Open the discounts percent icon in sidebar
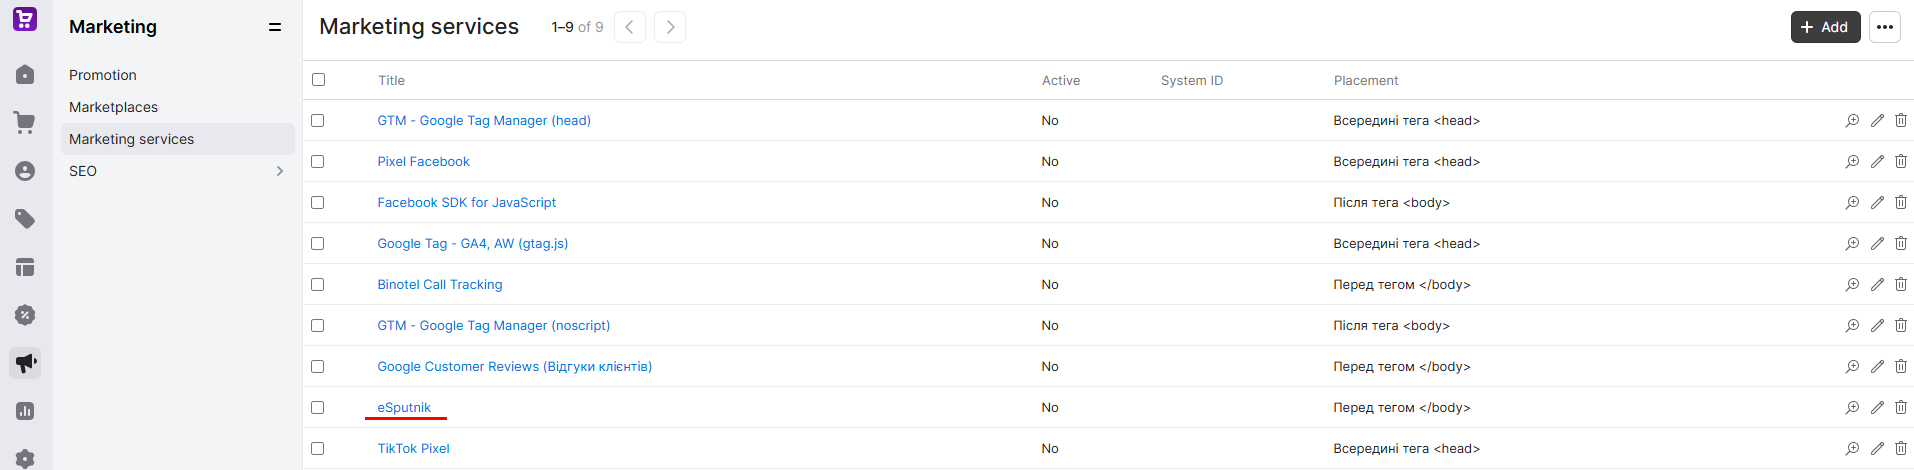This screenshot has height=470, width=1914. (x=25, y=315)
